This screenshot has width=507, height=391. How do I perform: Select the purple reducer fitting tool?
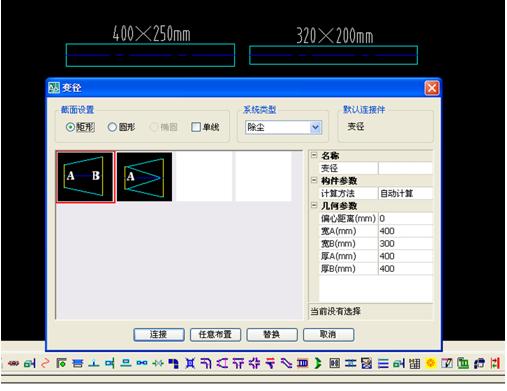[222, 363]
